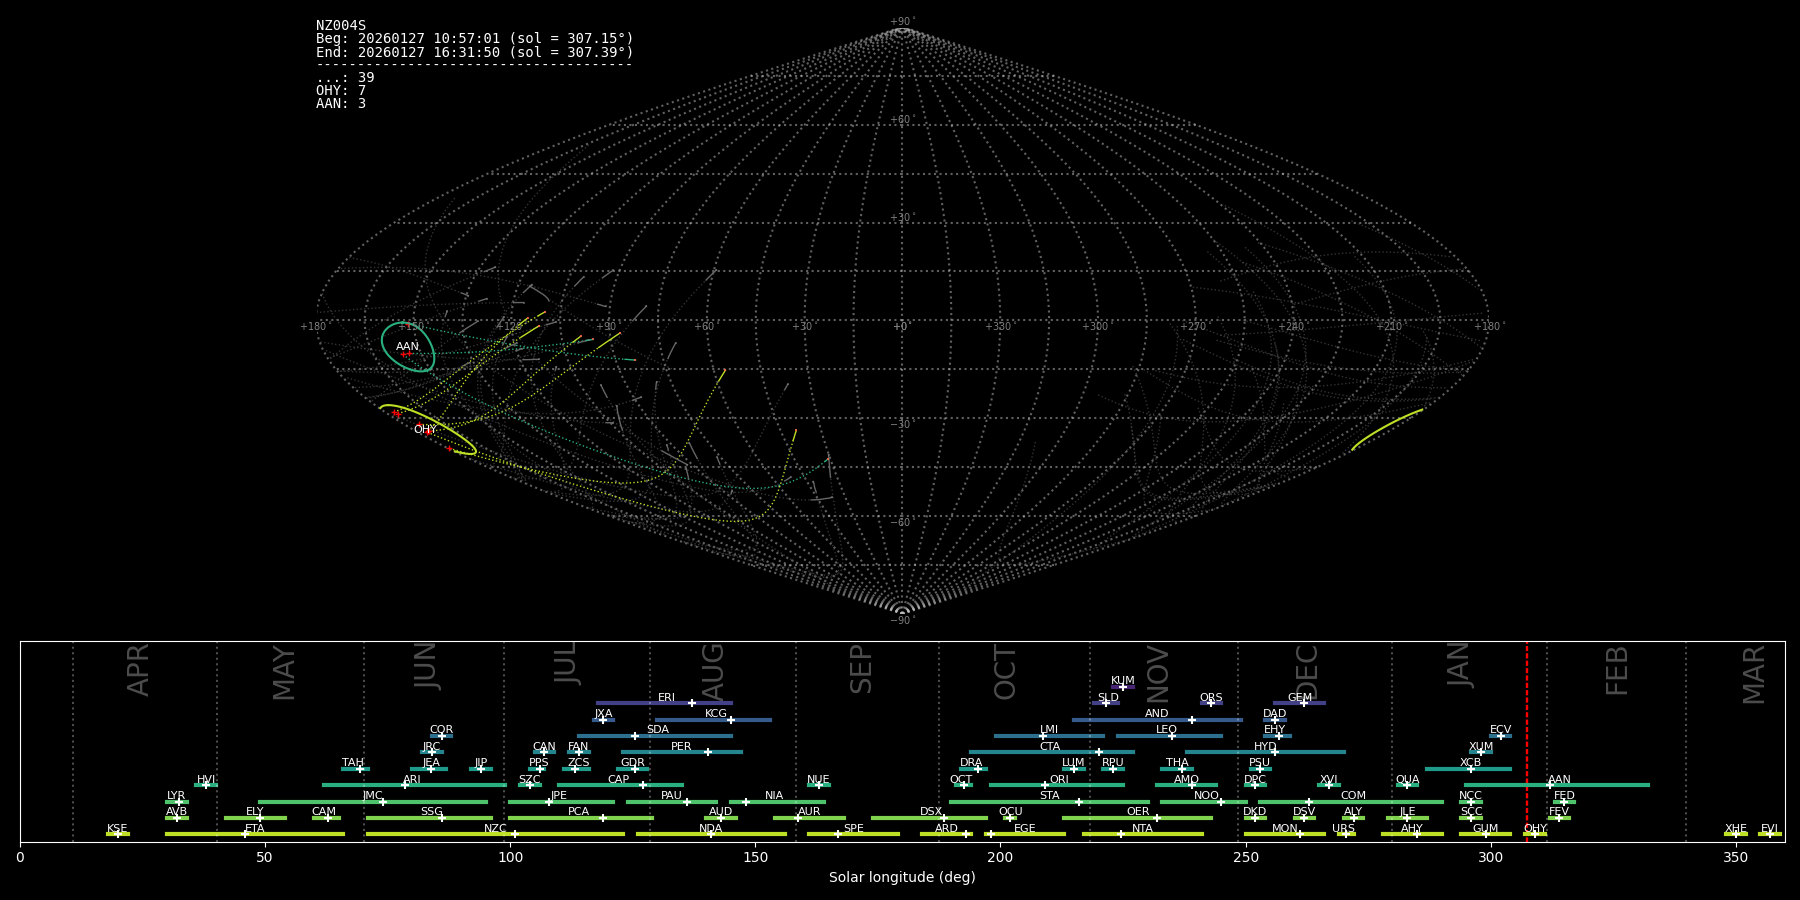Click the XUM shower marker
1800x900 pixels.
pos(1481,752)
